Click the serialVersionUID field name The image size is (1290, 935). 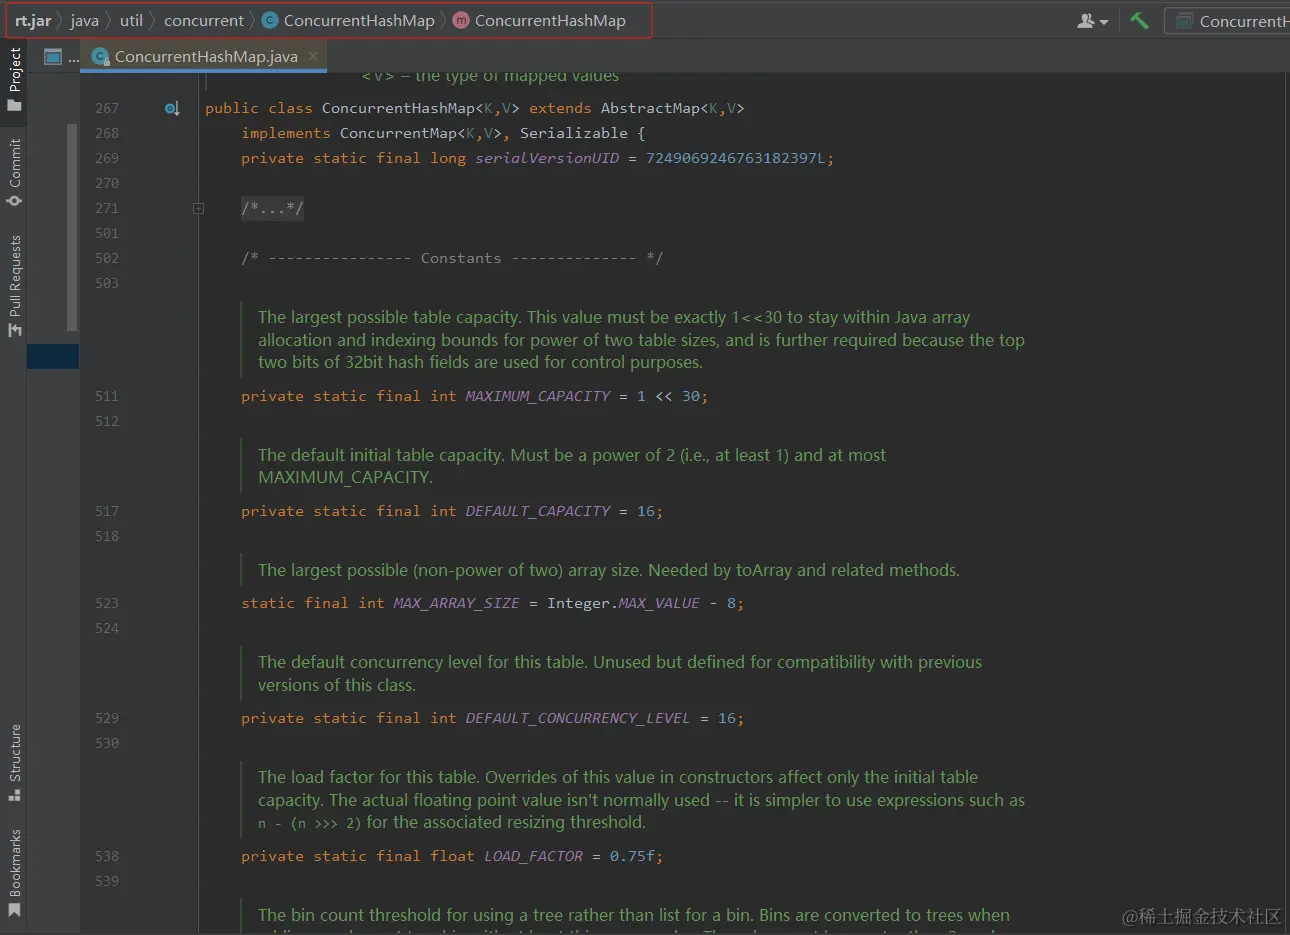[547, 158]
